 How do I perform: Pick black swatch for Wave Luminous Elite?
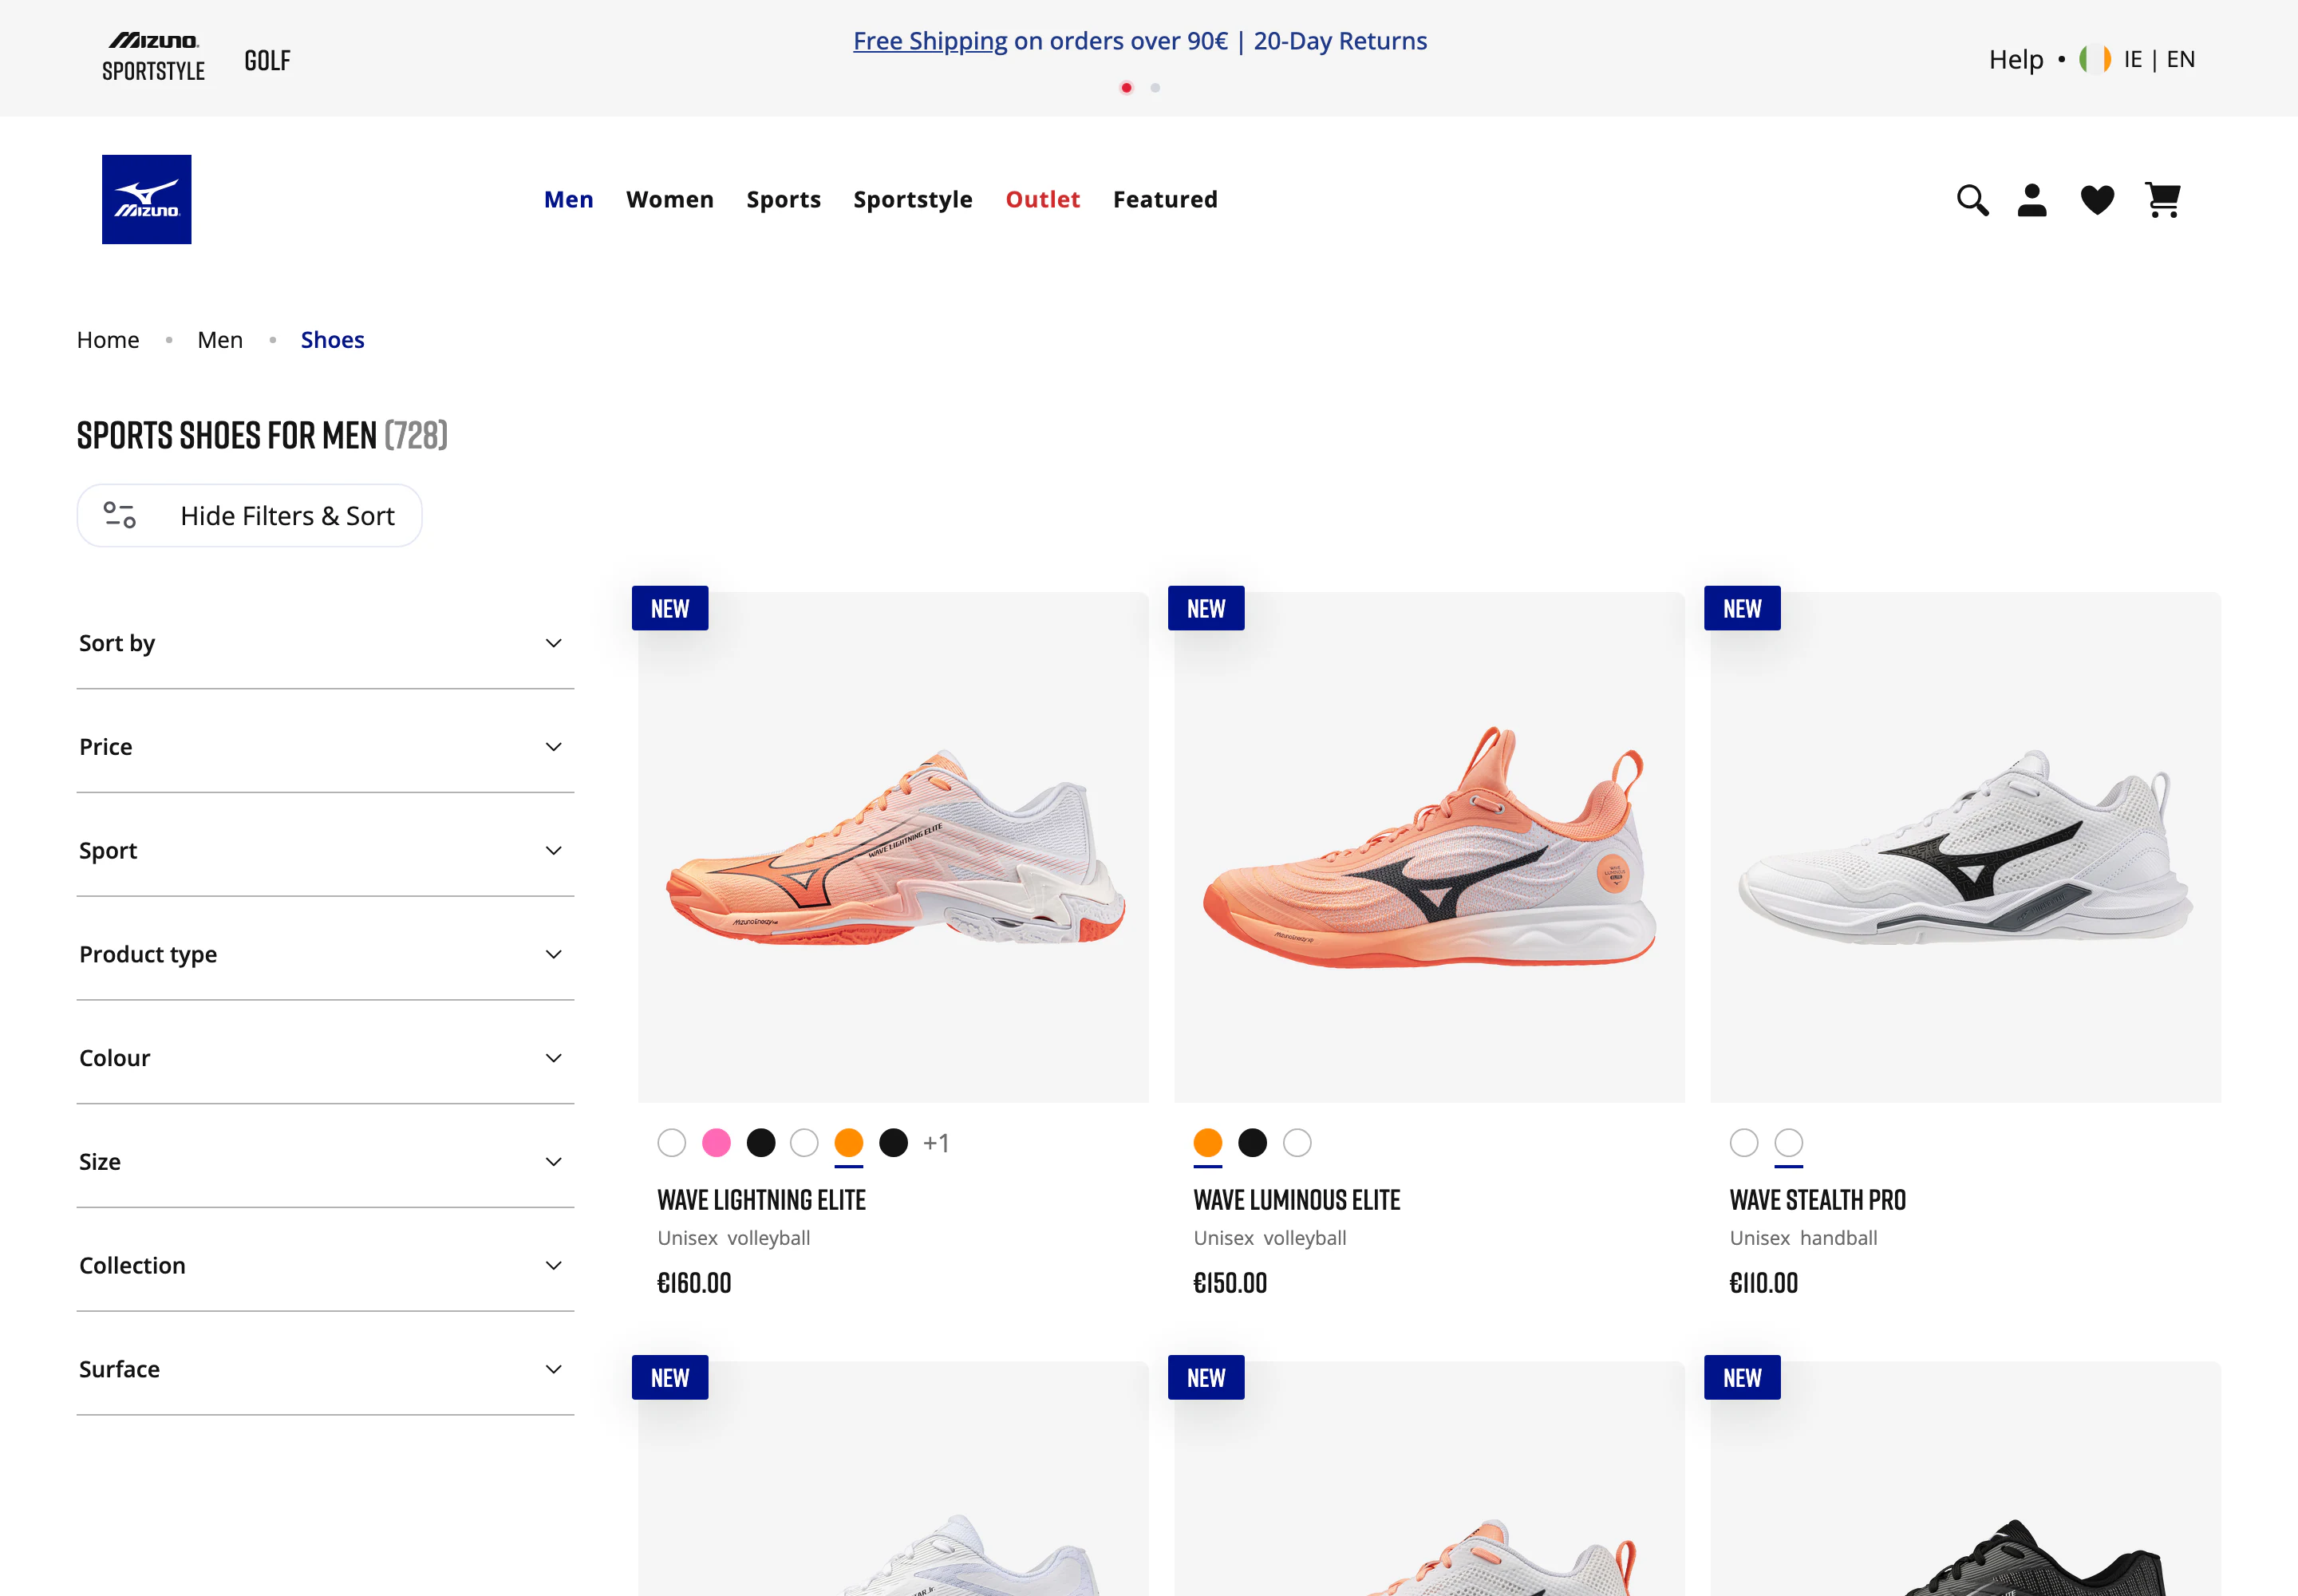pos(1252,1142)
